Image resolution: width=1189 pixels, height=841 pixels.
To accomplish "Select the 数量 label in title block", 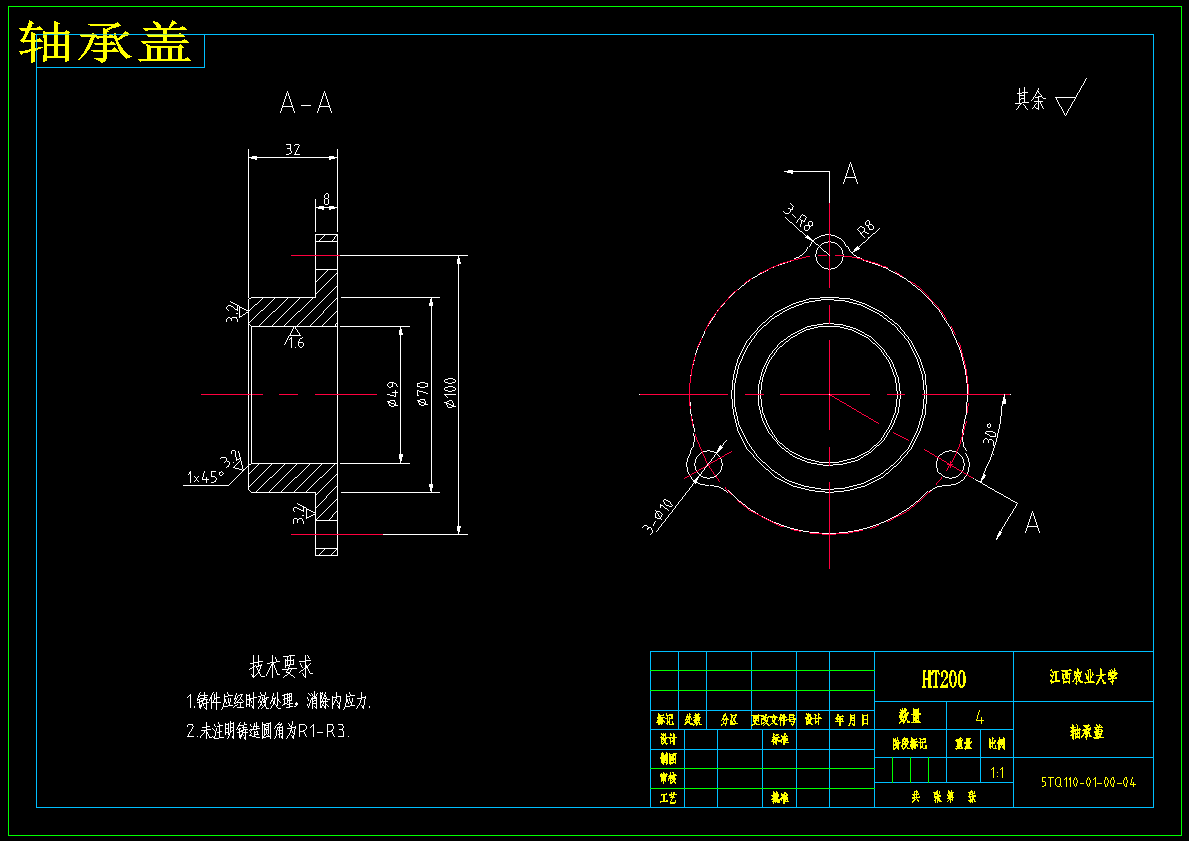I will coord(910,716).
